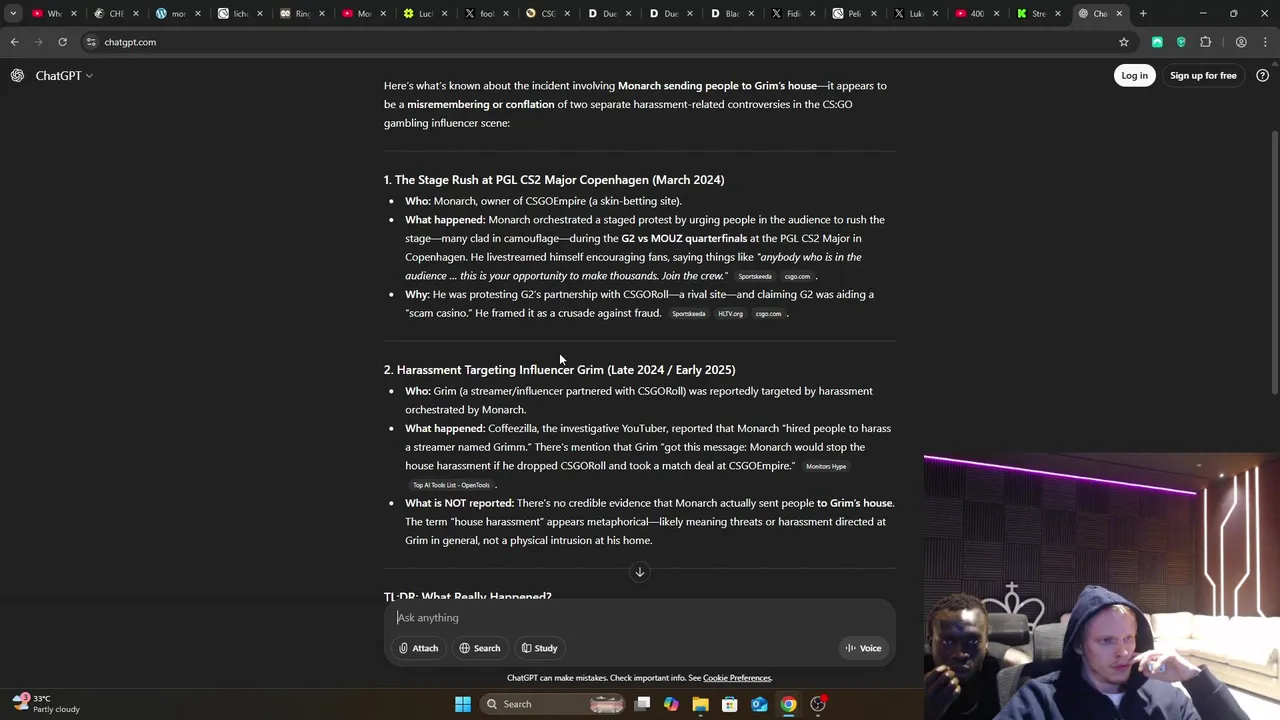Viewport: 1280px width, 720px height.
Task: Go back in browser history
Action: (14, 42)
